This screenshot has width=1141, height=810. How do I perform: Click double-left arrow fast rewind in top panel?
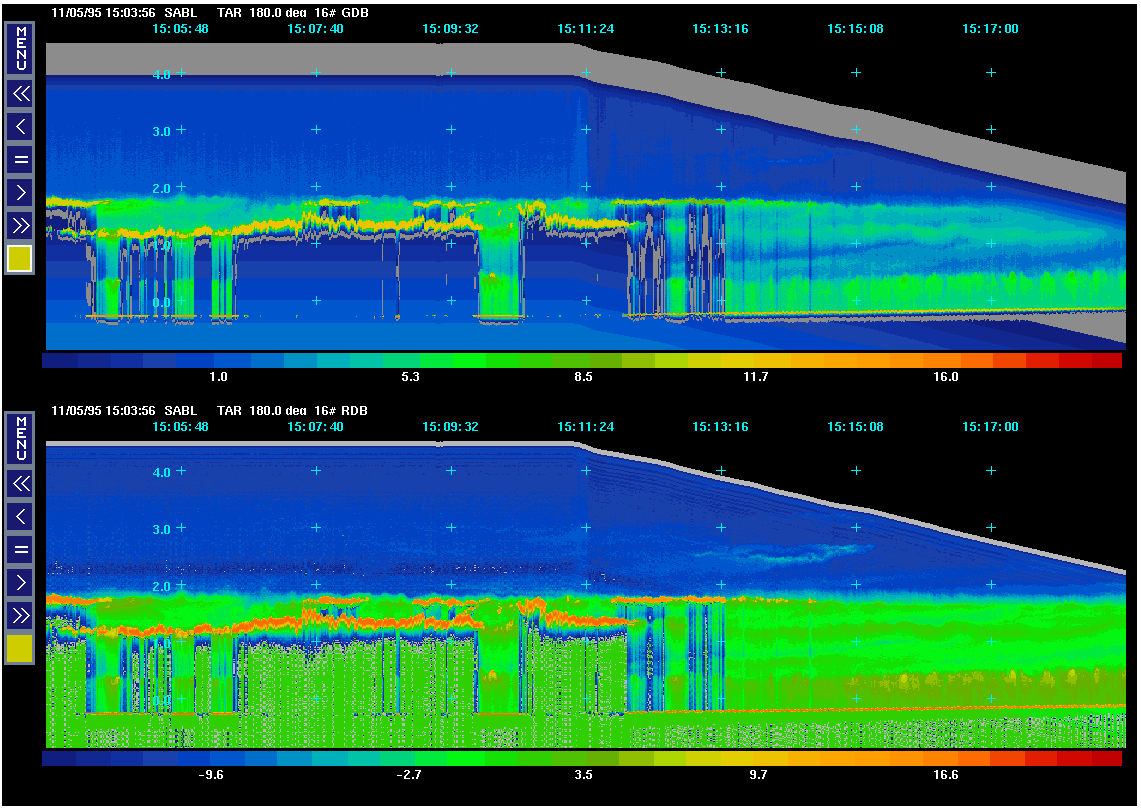tap(20, 94)
